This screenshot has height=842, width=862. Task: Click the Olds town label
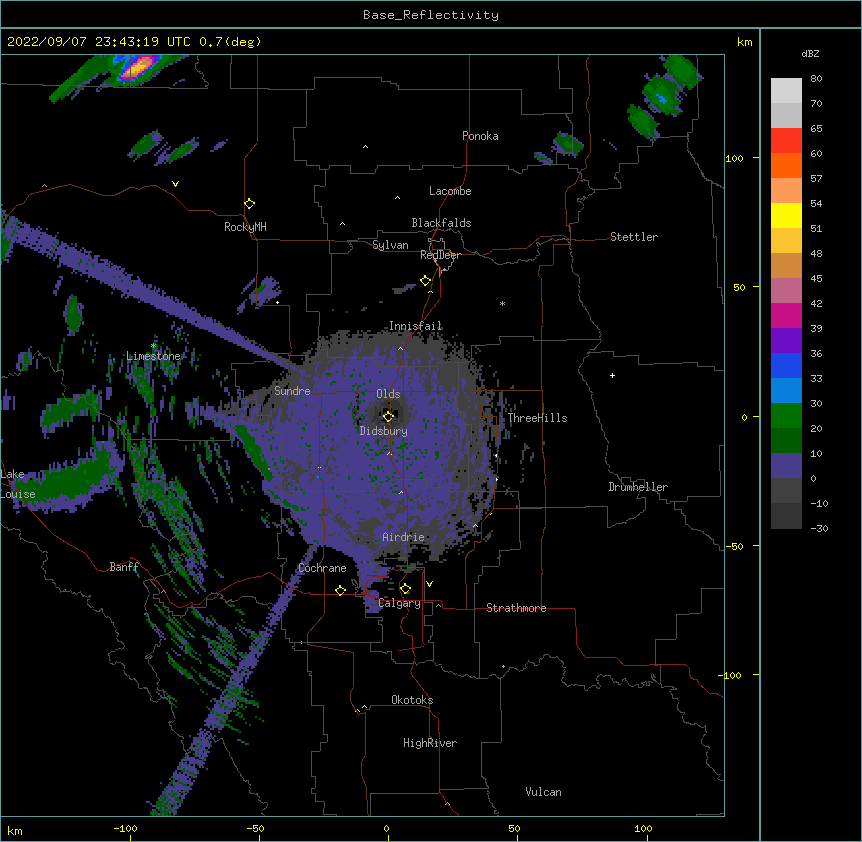pos(388,394)
